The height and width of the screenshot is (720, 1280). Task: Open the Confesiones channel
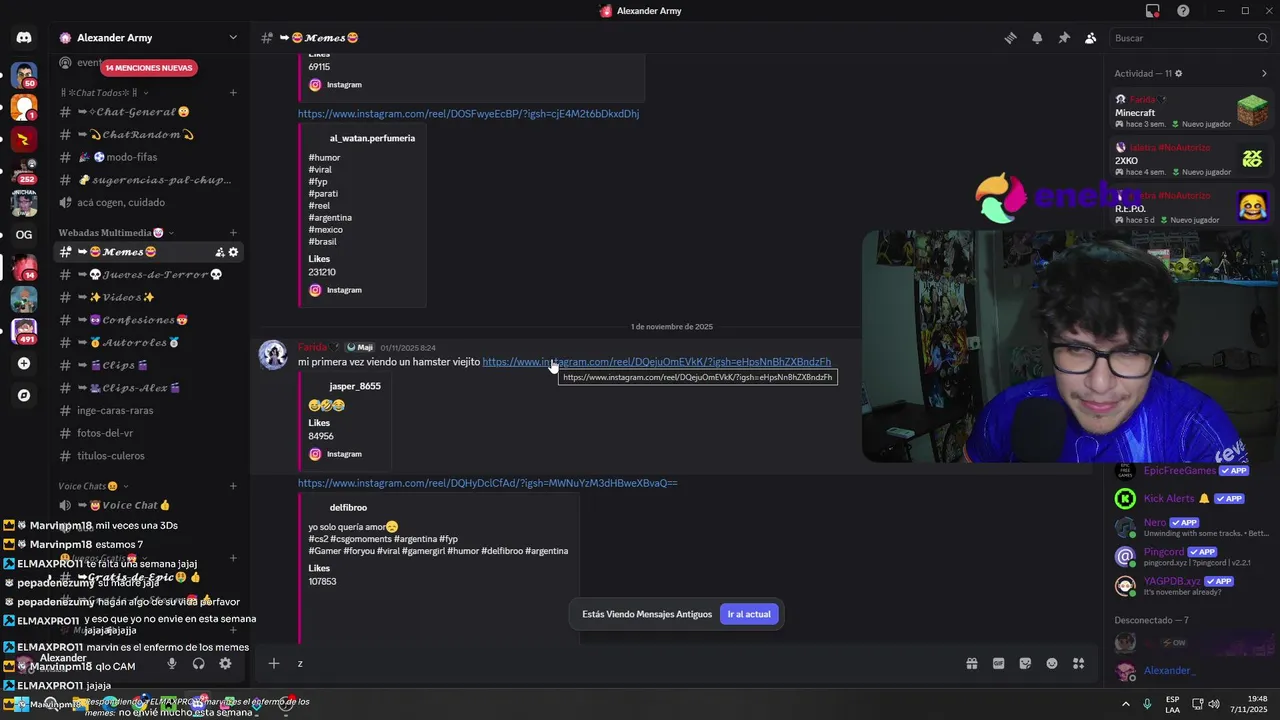[x=149, y=320]
